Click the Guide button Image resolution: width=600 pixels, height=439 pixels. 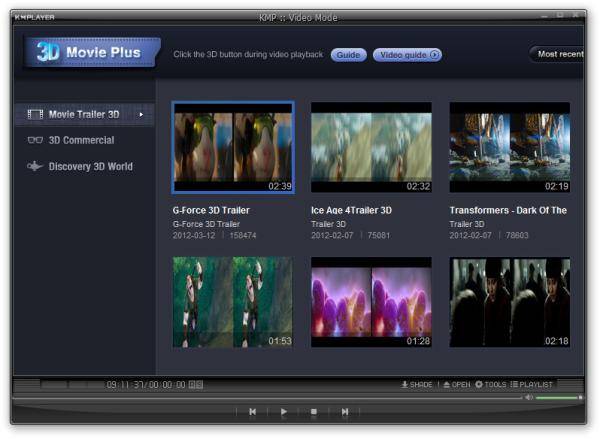(348, 55)
